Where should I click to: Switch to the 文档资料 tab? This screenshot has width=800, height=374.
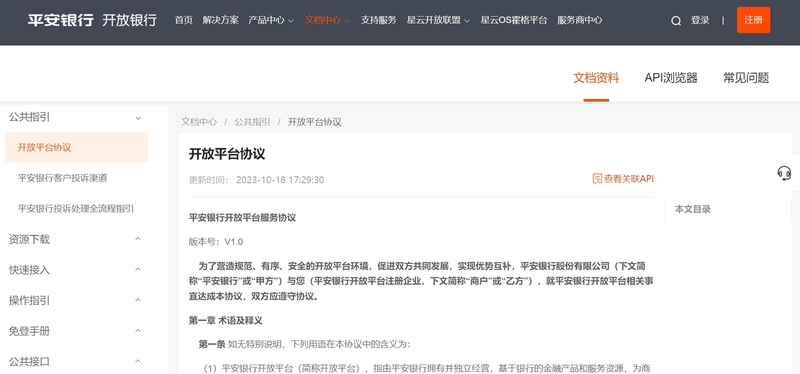pos(596,78)
